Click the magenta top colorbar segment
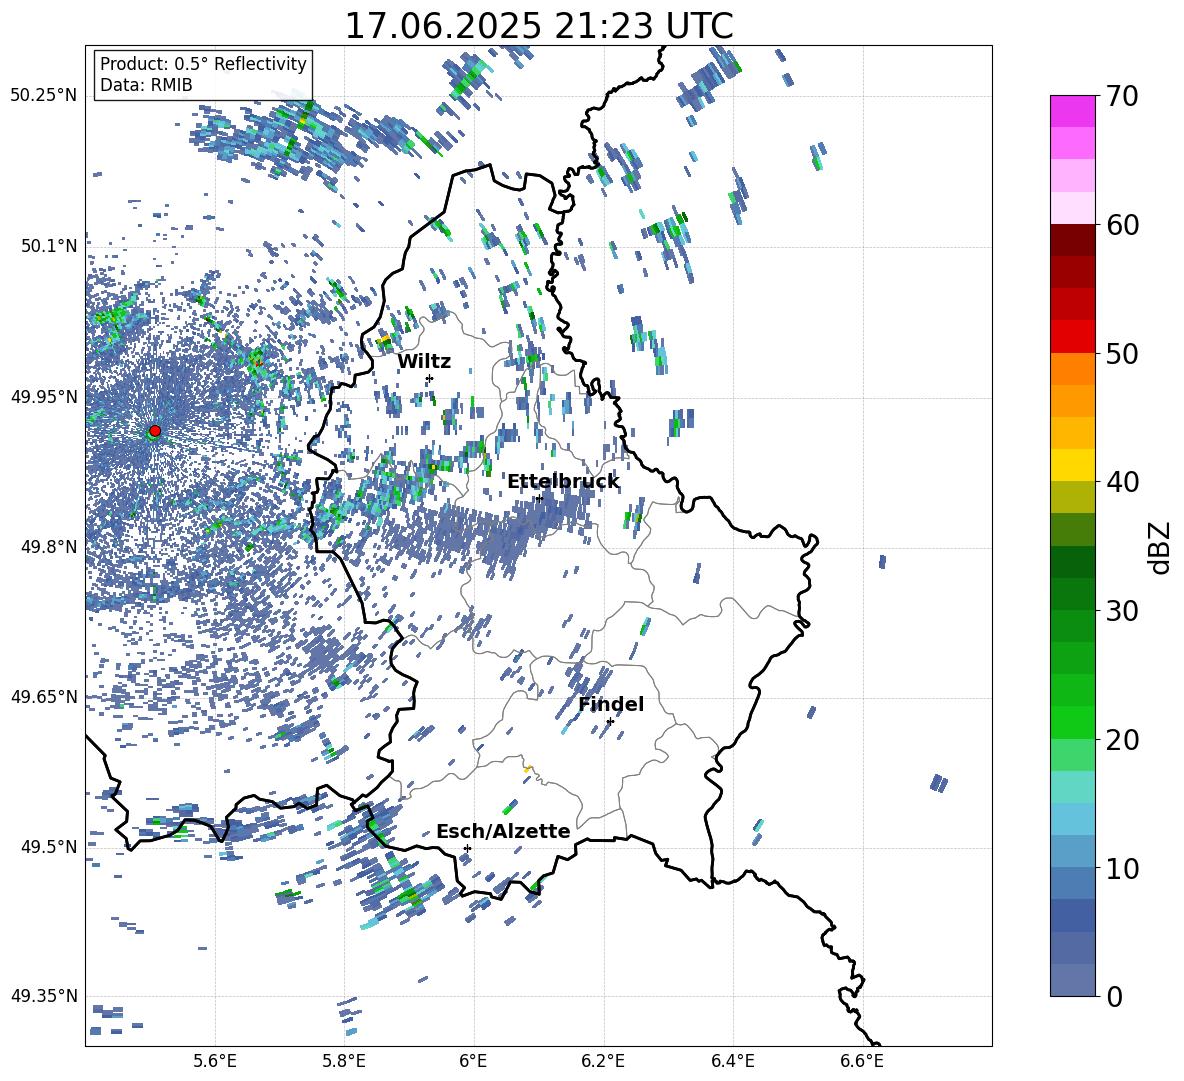The image size is (1184, 1081). [x=1073, y=111]
